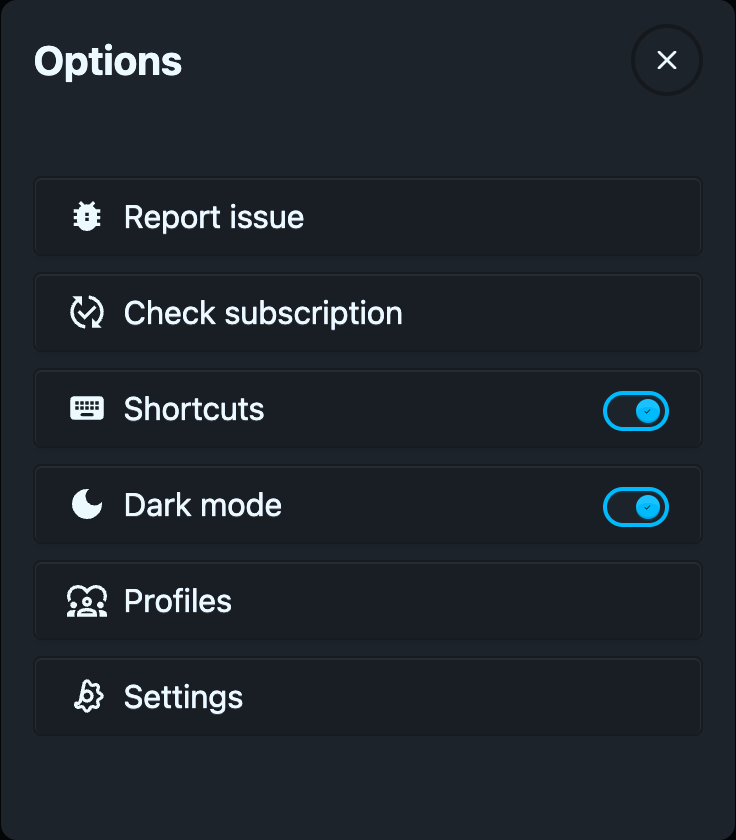736x840 pixels.
Task: Disable the Dark mode toggle switch
Action: click(636, 507)
